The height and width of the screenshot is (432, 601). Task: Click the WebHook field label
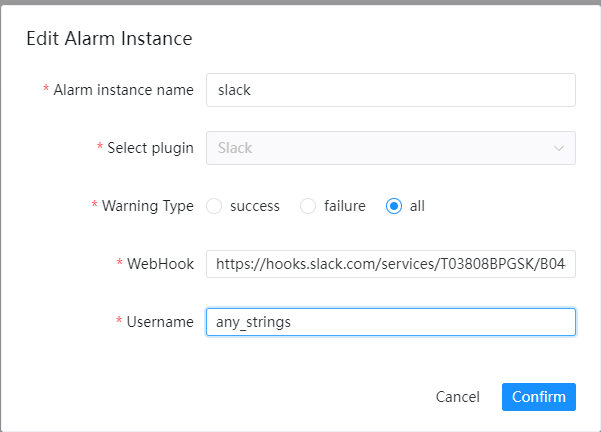coord(160,264)
